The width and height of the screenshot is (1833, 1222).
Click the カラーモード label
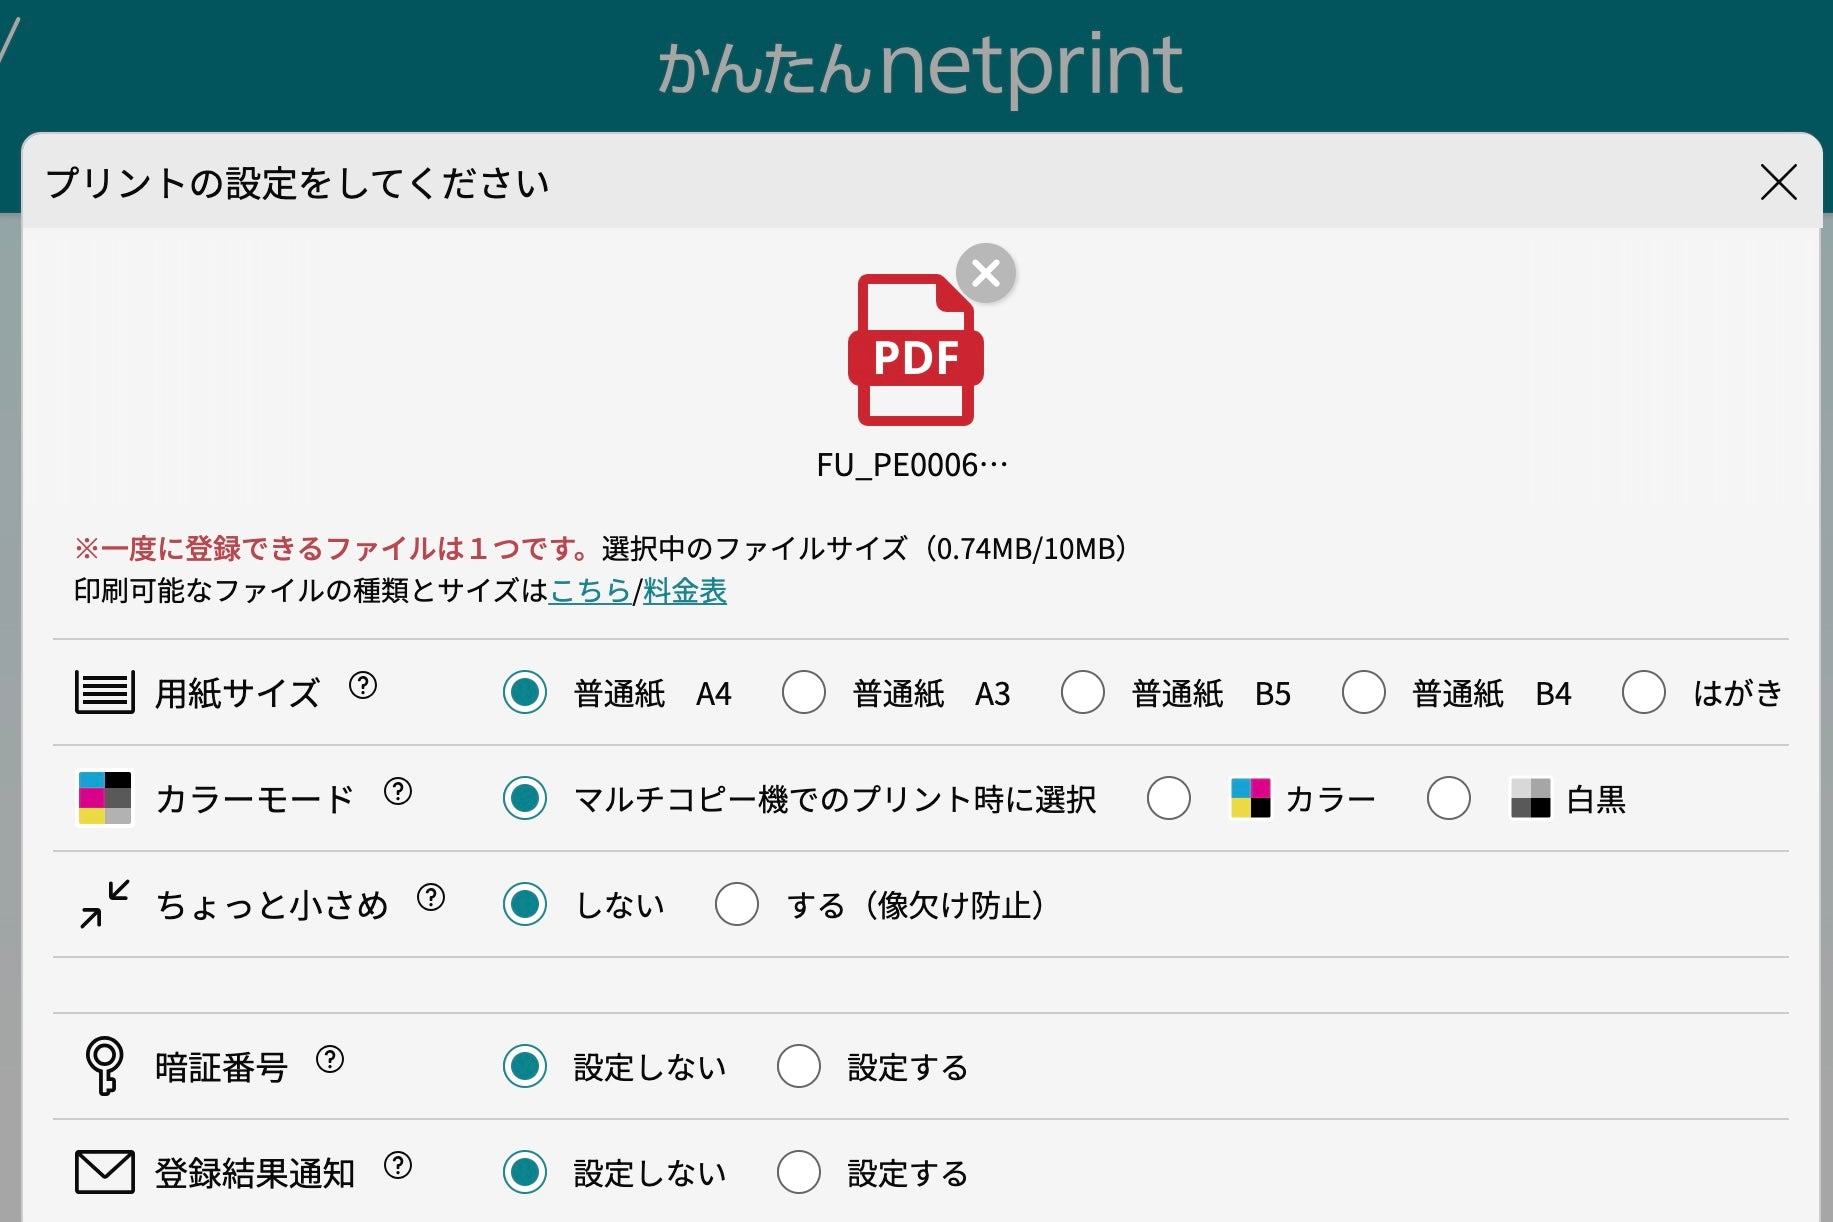(x=255, y=798)
